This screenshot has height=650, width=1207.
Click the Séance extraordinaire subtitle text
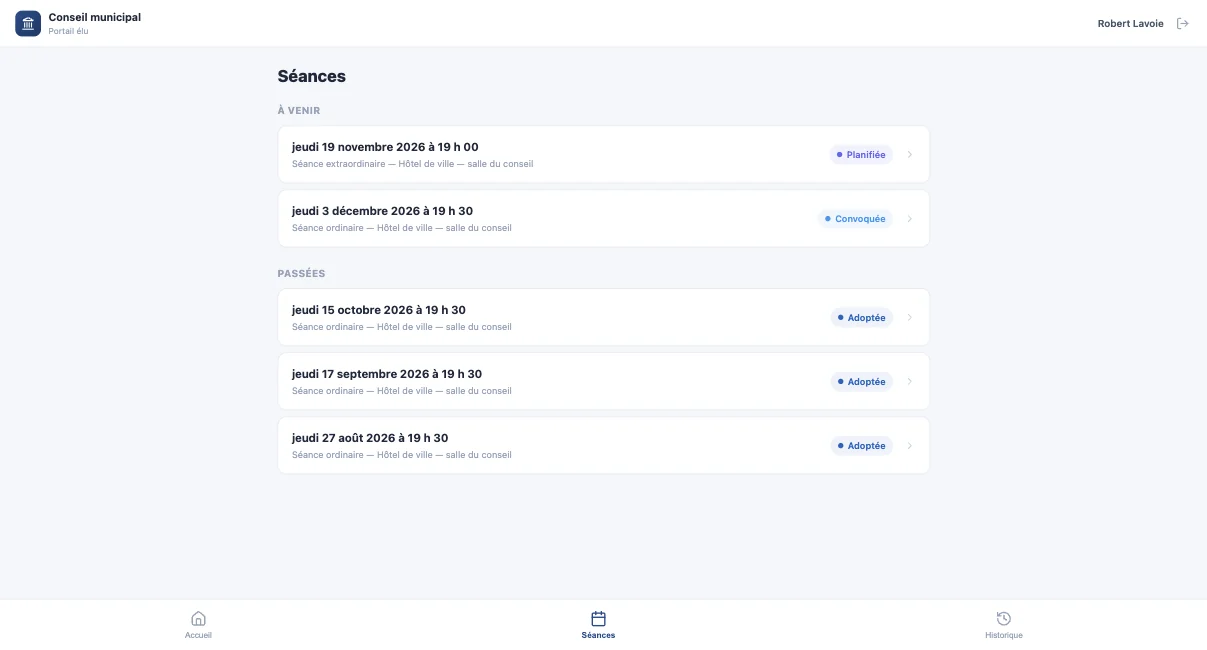(x=412, y=164)
